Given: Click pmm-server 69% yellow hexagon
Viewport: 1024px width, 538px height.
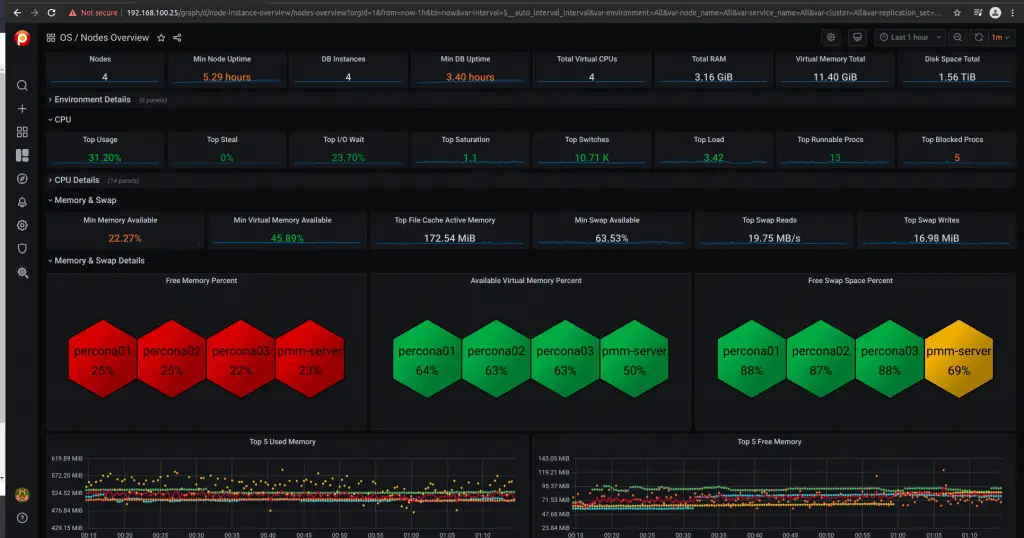Looking at the screenshot, I should click(959, 359).
